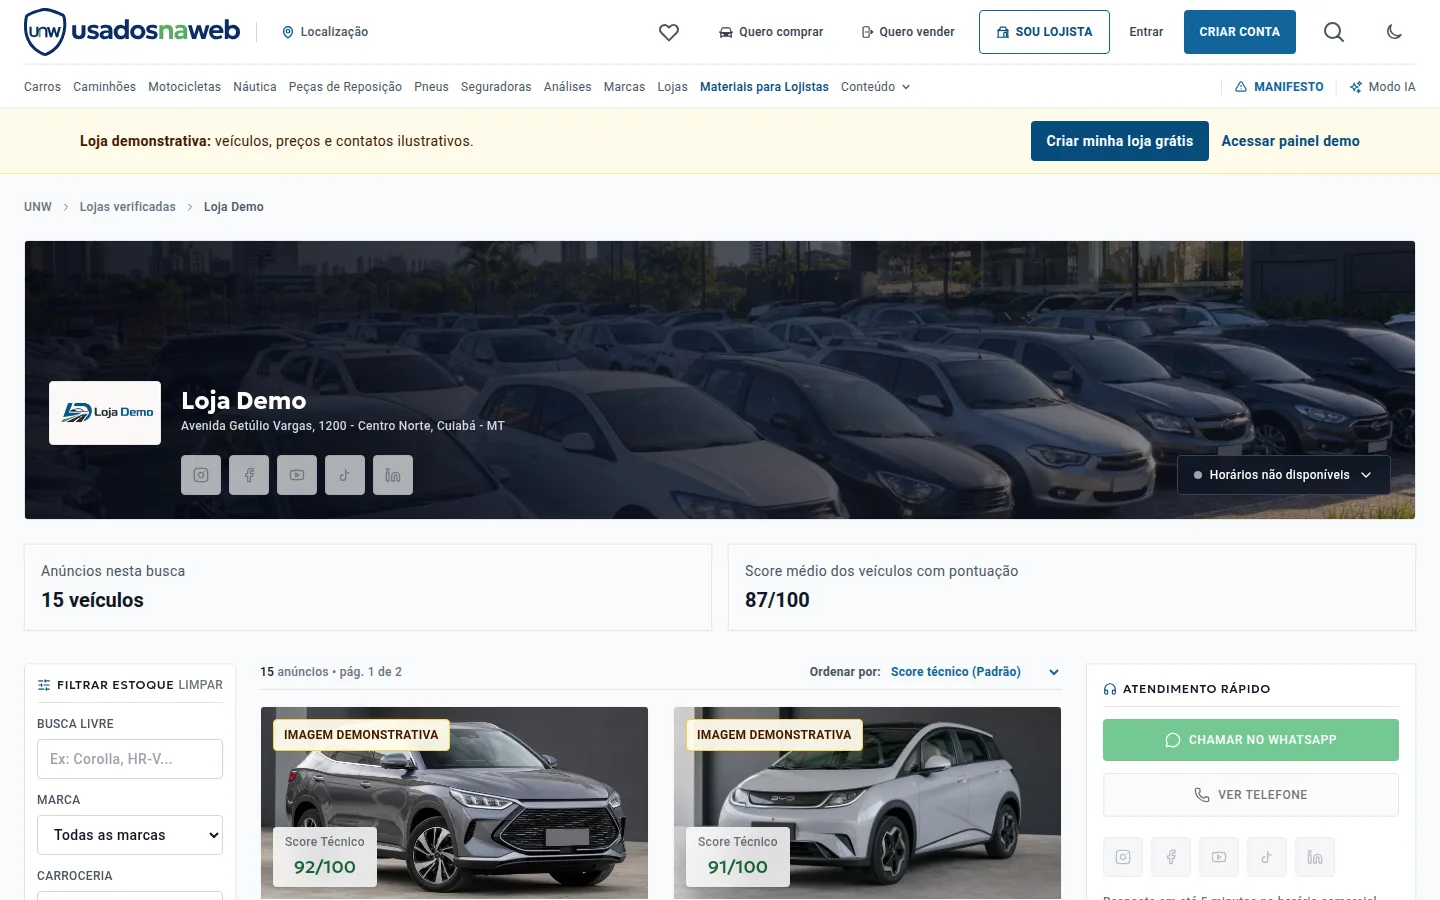Open YouTube icon in the banner
Viewport: 1440px width, 900px height.
(297, 475)
